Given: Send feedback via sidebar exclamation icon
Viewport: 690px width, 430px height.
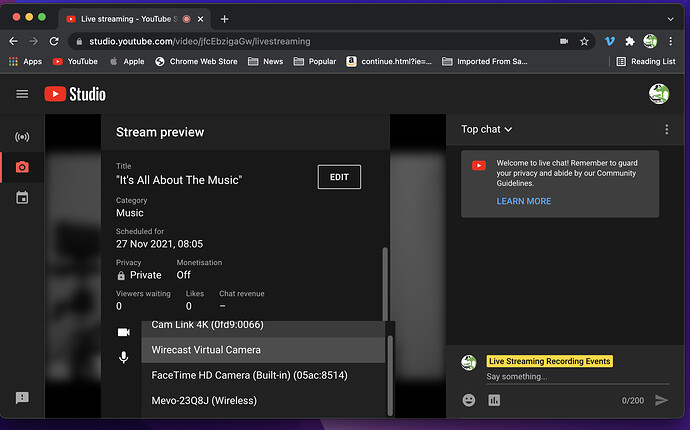Looking at the screenshot, I should (22, 398).
